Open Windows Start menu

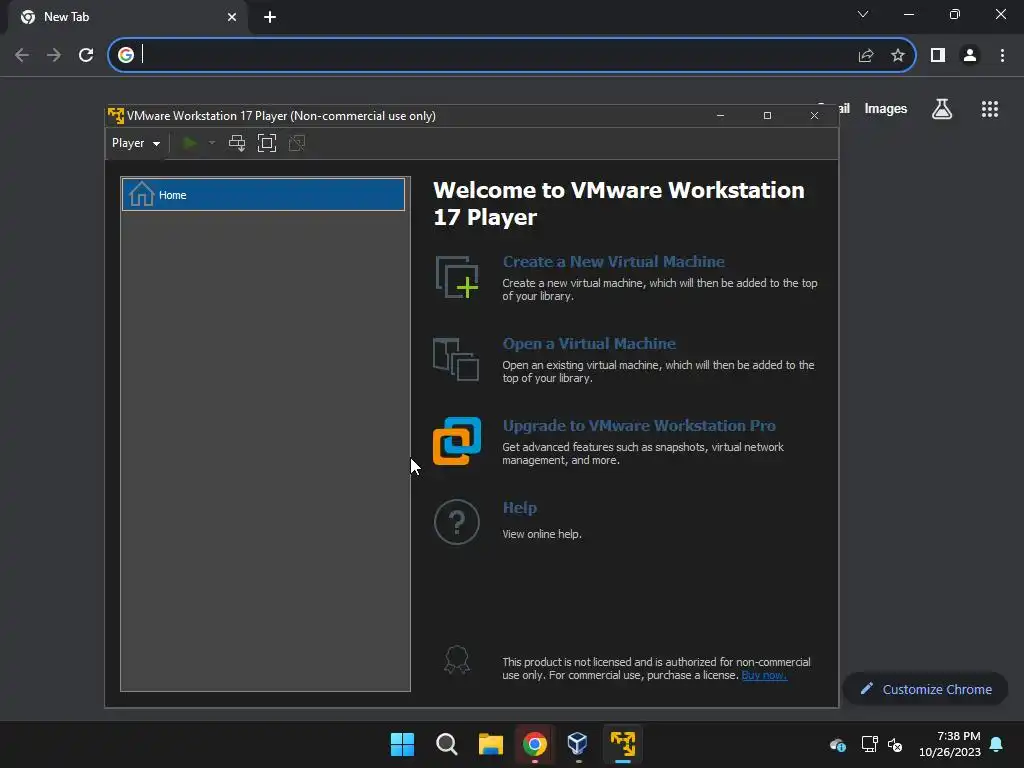pyautogui.click(x=402, y=744)
